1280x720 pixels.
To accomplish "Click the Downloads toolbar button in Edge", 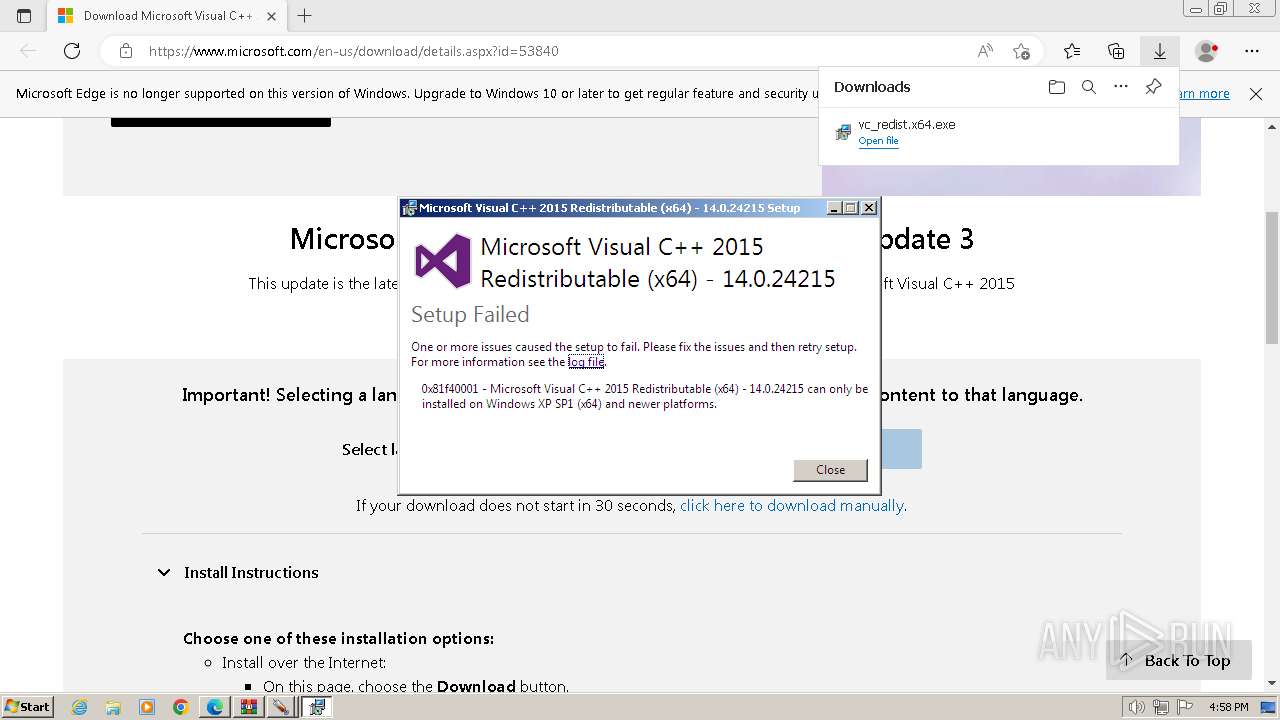I will click(x=1160, y=51).
